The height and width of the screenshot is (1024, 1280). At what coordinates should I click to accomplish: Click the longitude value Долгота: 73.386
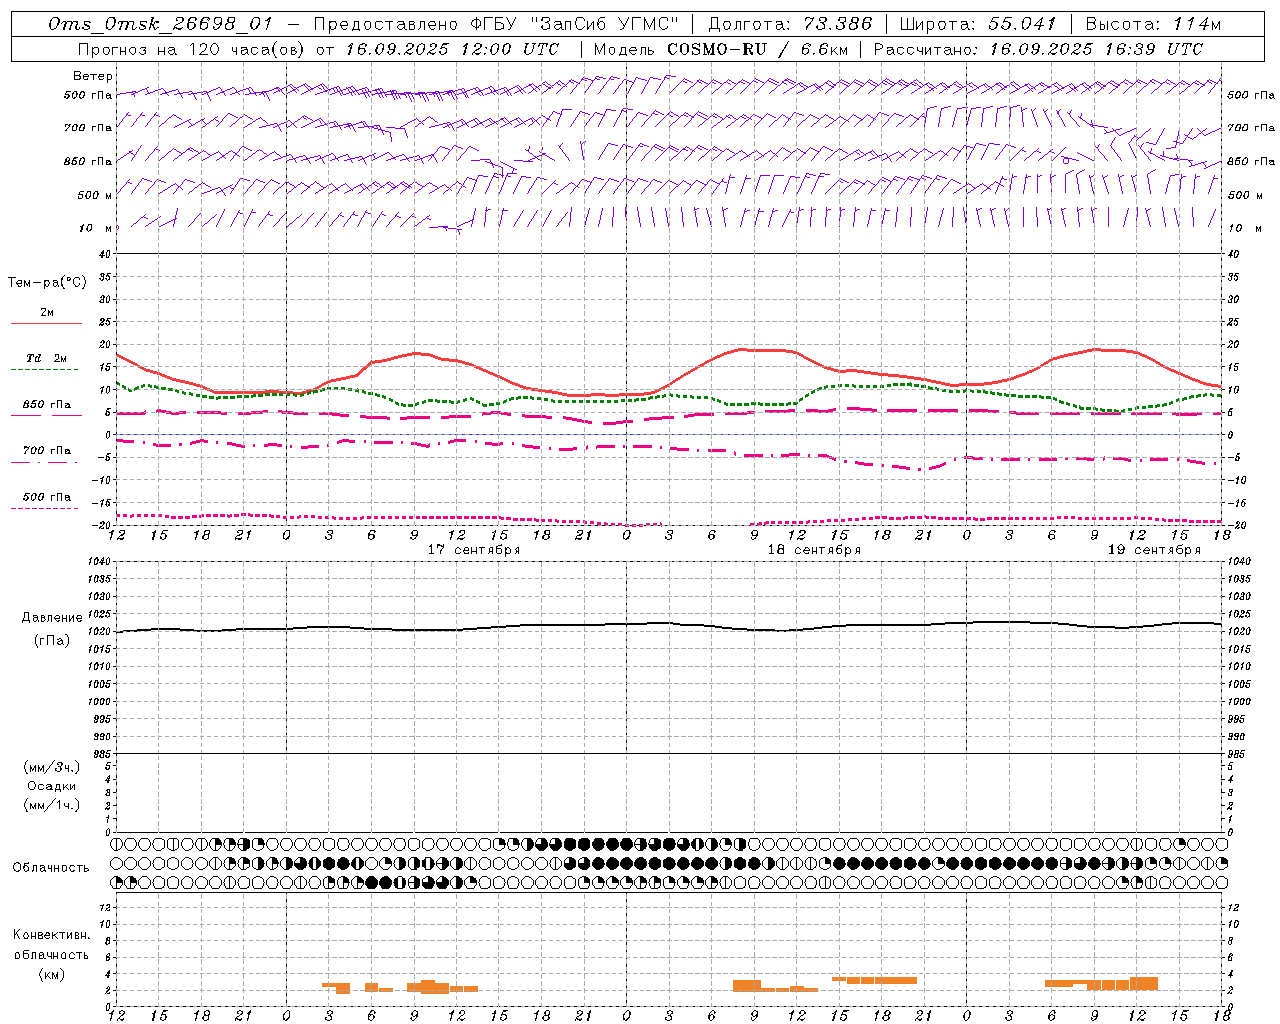790,24
